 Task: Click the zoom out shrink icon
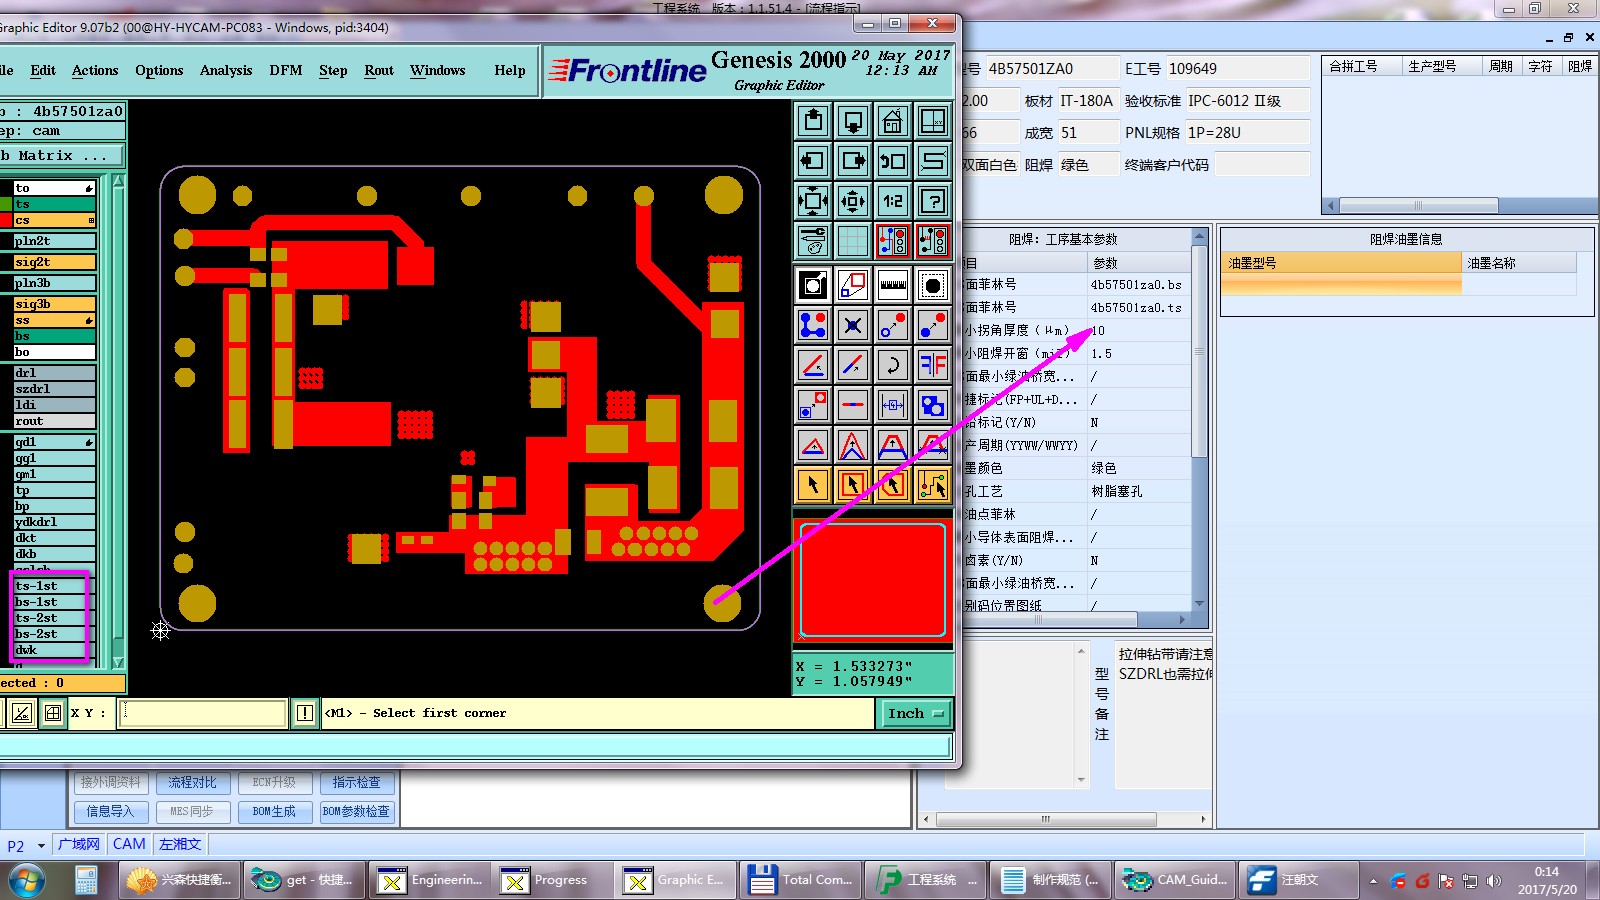coord(853,201)
